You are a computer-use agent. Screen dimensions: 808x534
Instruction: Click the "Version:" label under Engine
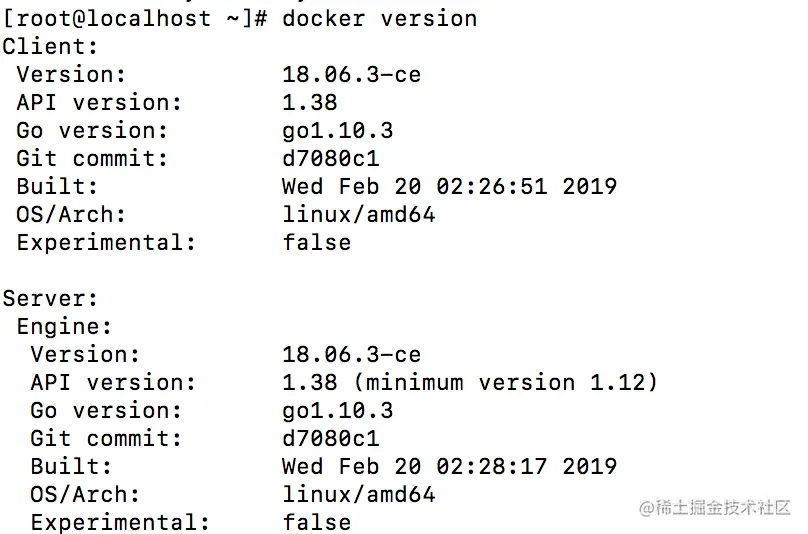pos(86,354)
